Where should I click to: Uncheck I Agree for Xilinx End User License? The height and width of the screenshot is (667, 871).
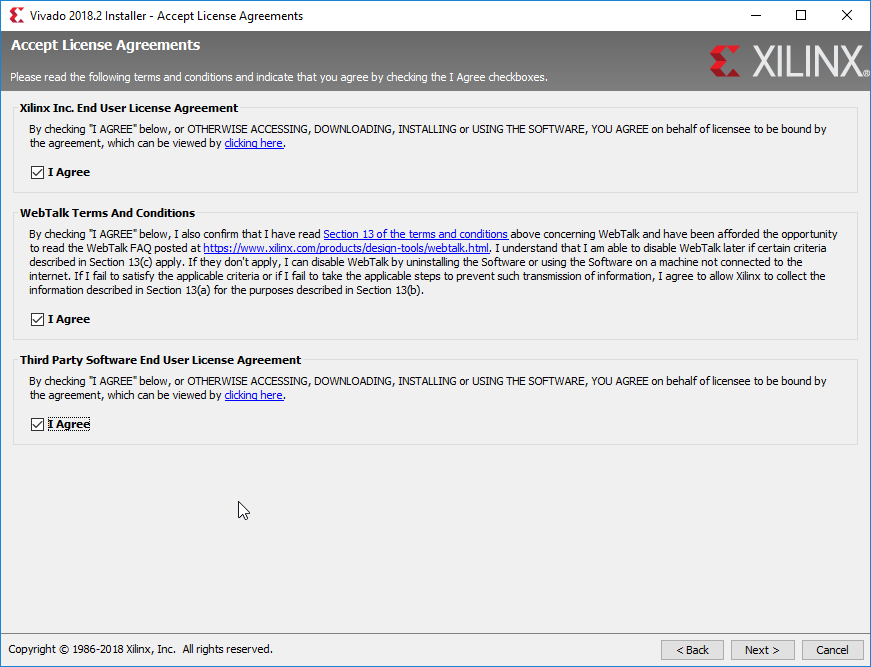tap(37, 172)
